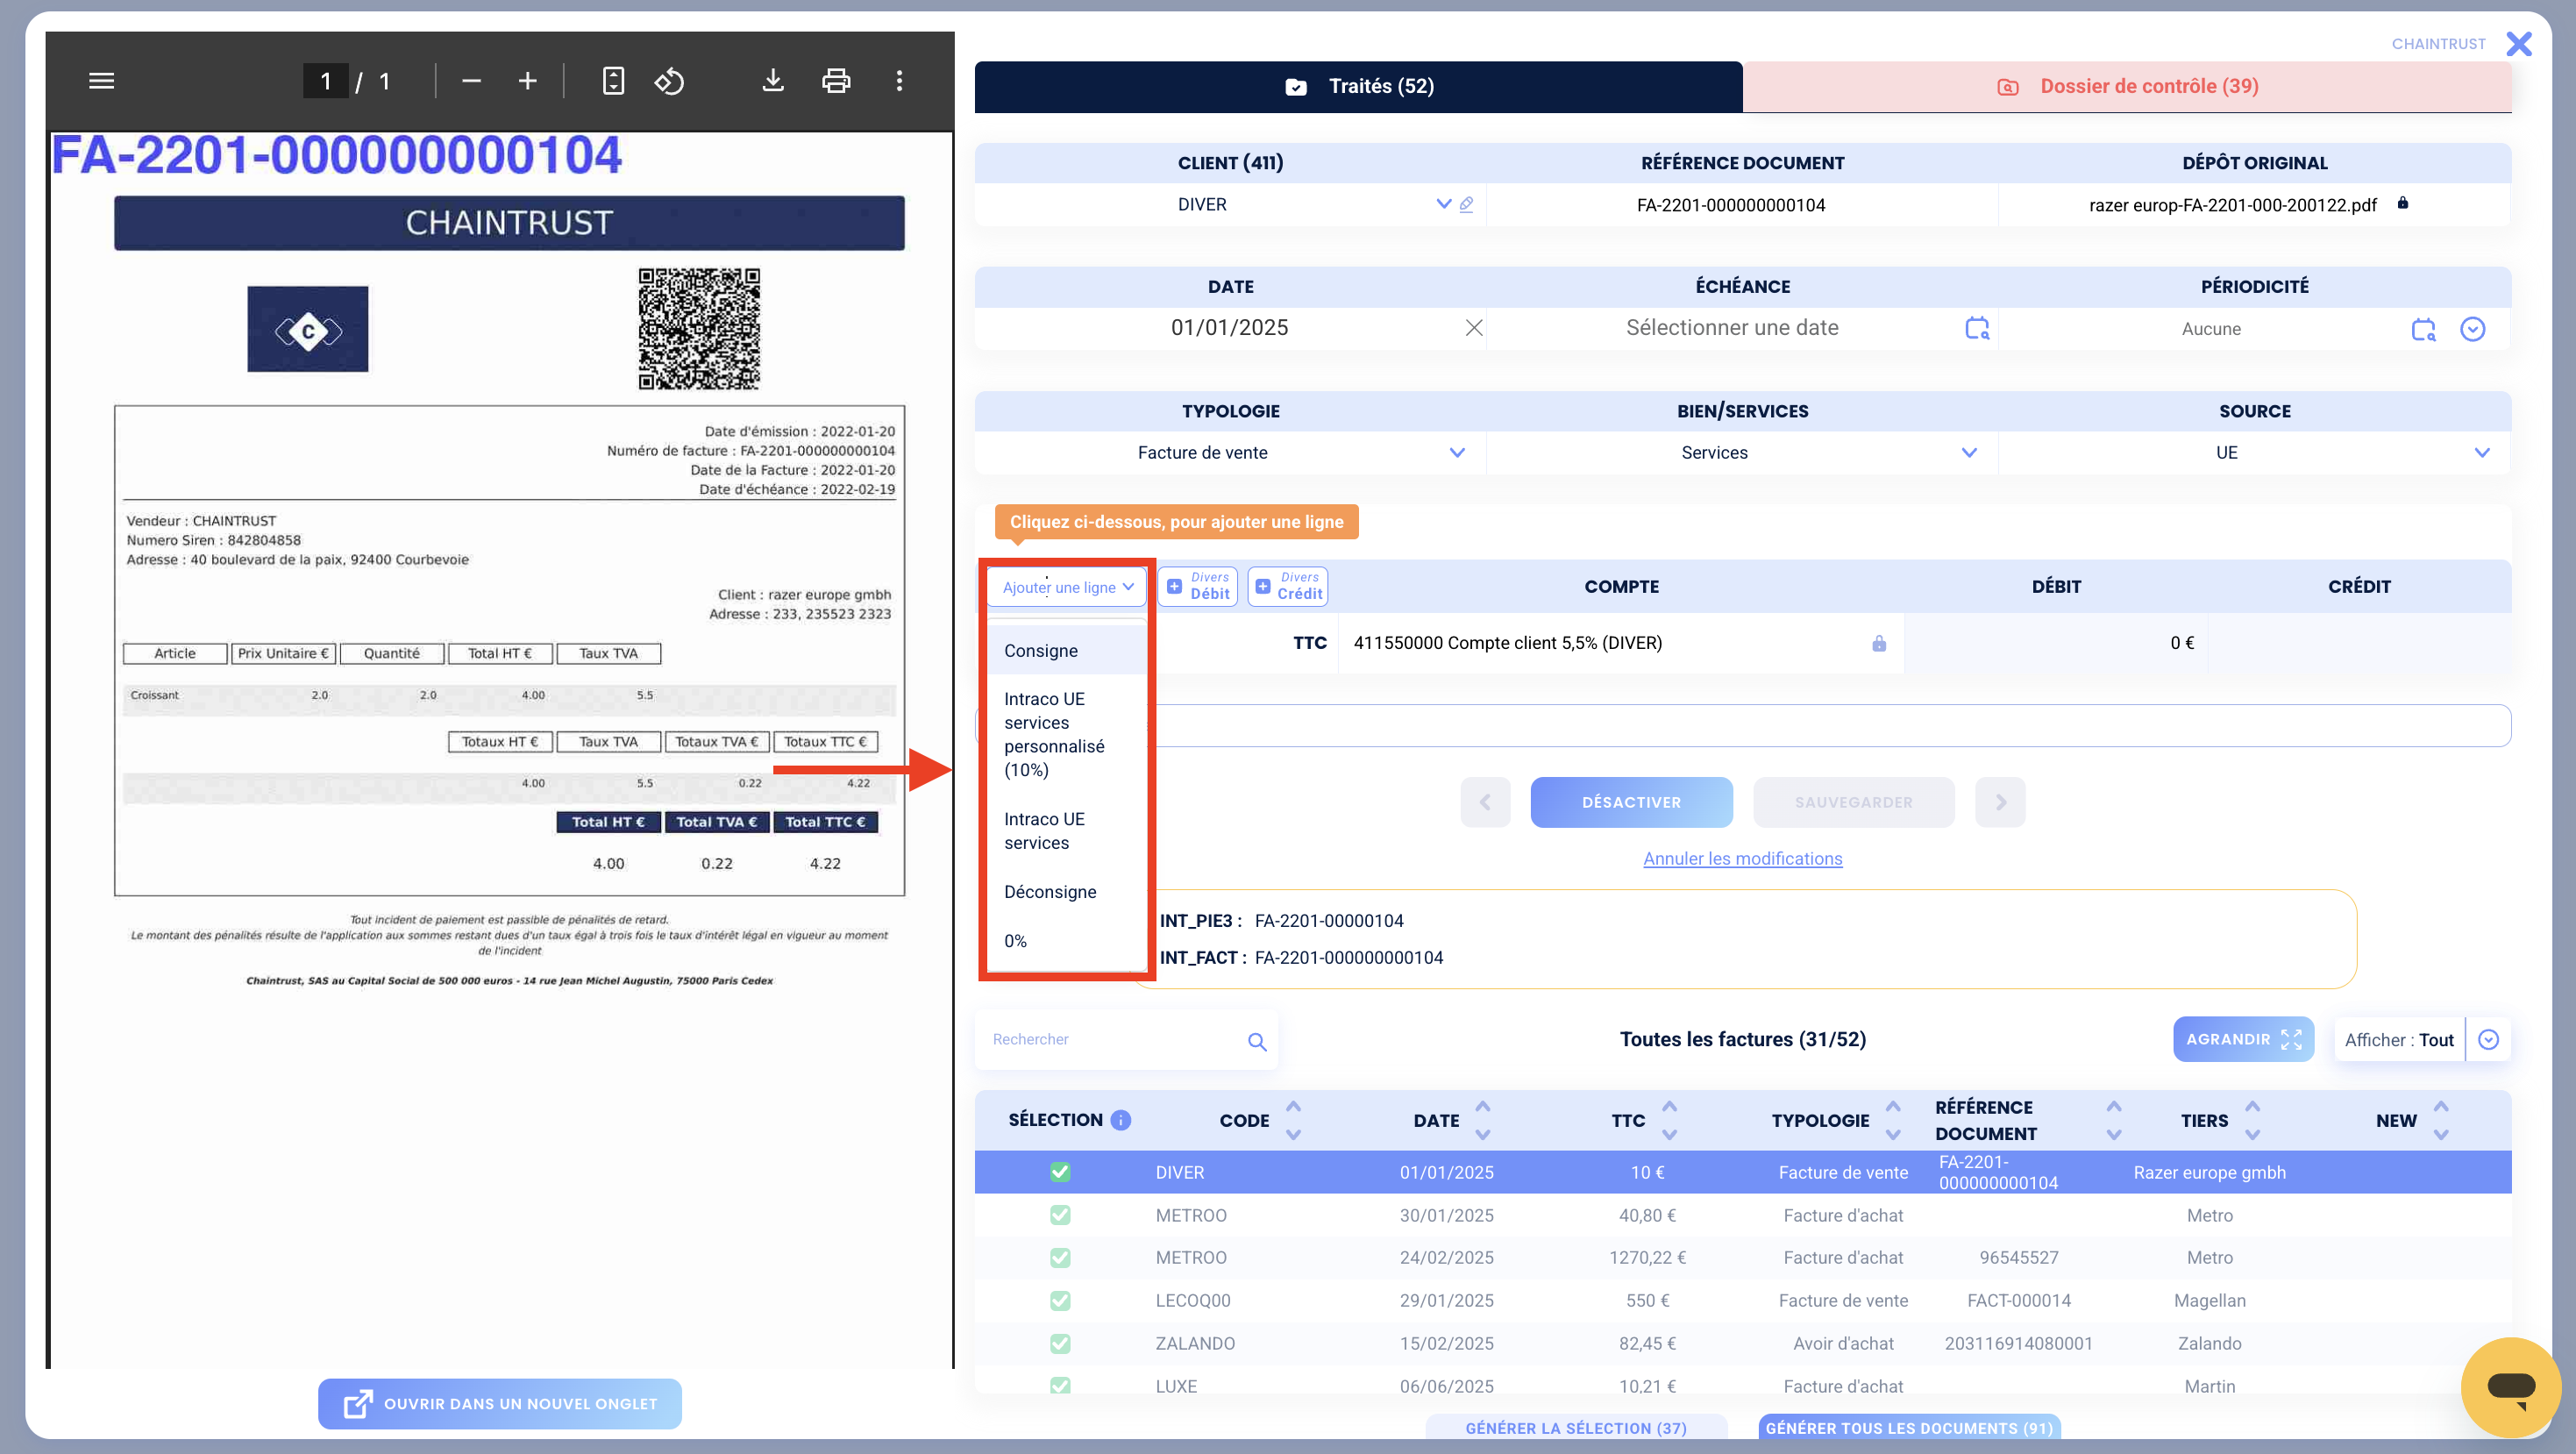Open PDF viewer more actions menu
Viewport: 2576px width, 1454px height.
click(x=899, y=81)
